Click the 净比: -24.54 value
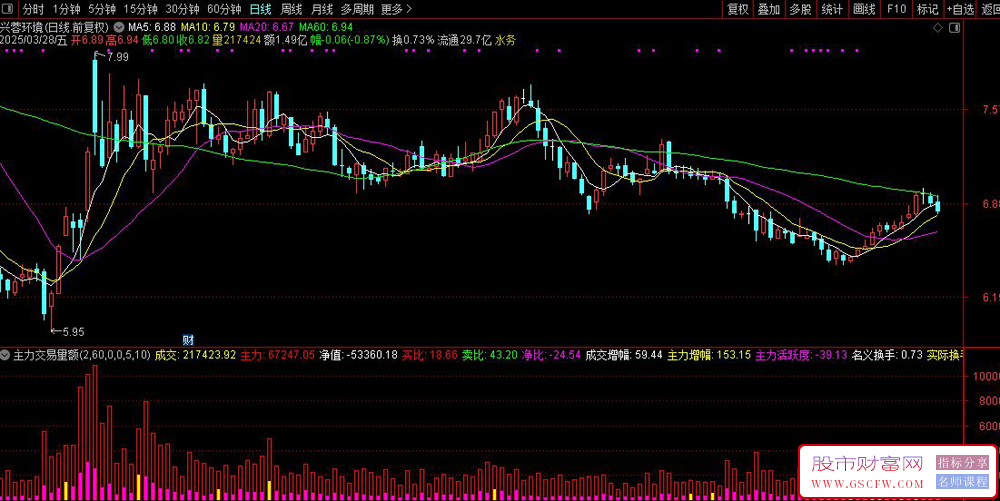Viewport: 1000px width, 501px height. tap(551, 355)
